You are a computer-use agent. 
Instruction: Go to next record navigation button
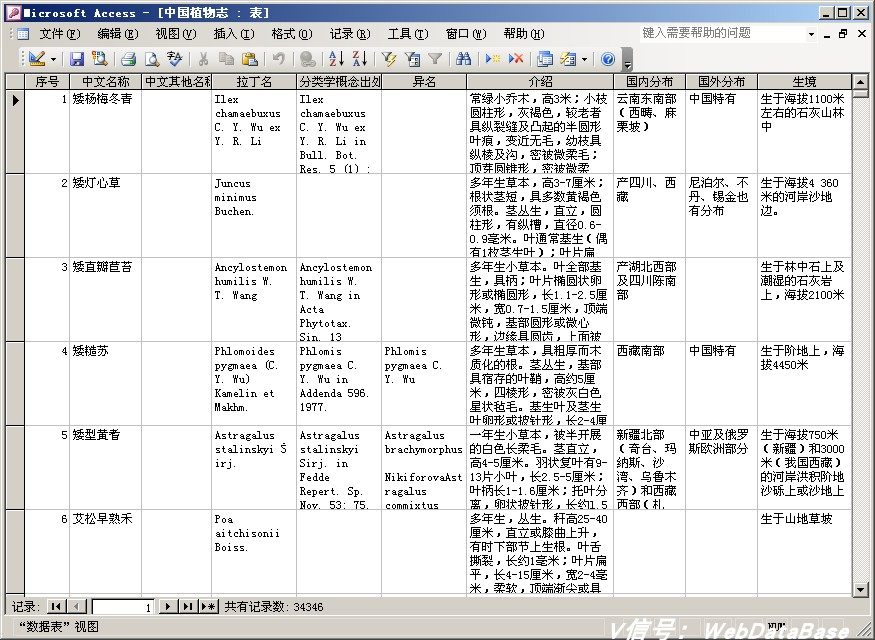click(168, 607)
